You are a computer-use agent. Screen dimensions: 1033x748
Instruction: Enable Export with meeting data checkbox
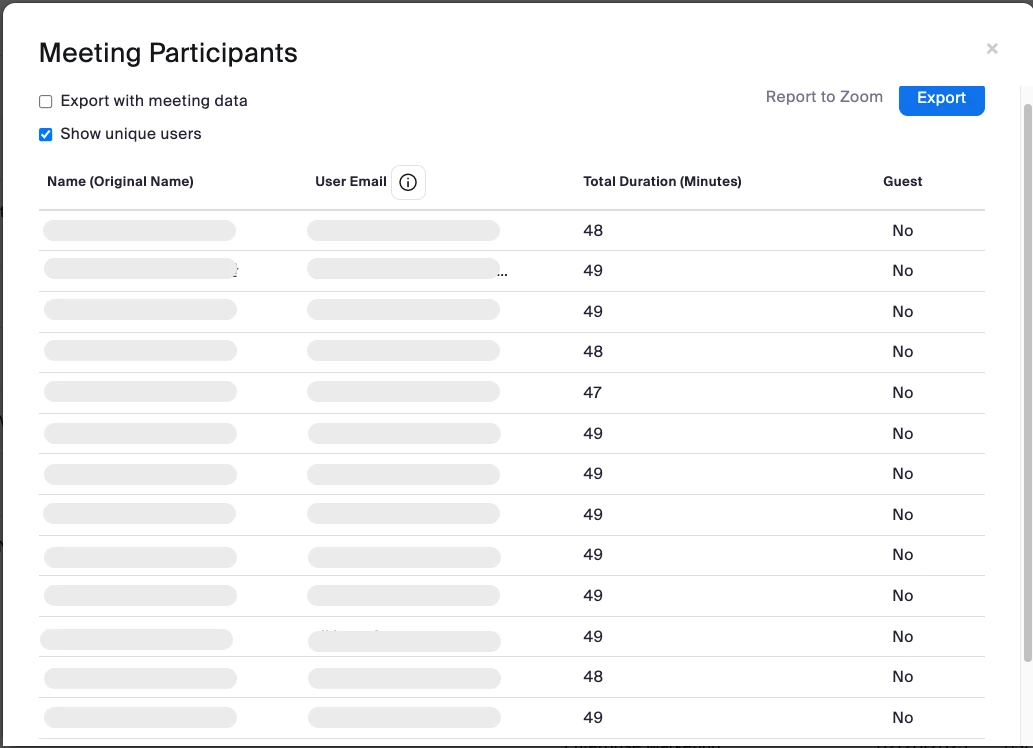tap(46, 101)
